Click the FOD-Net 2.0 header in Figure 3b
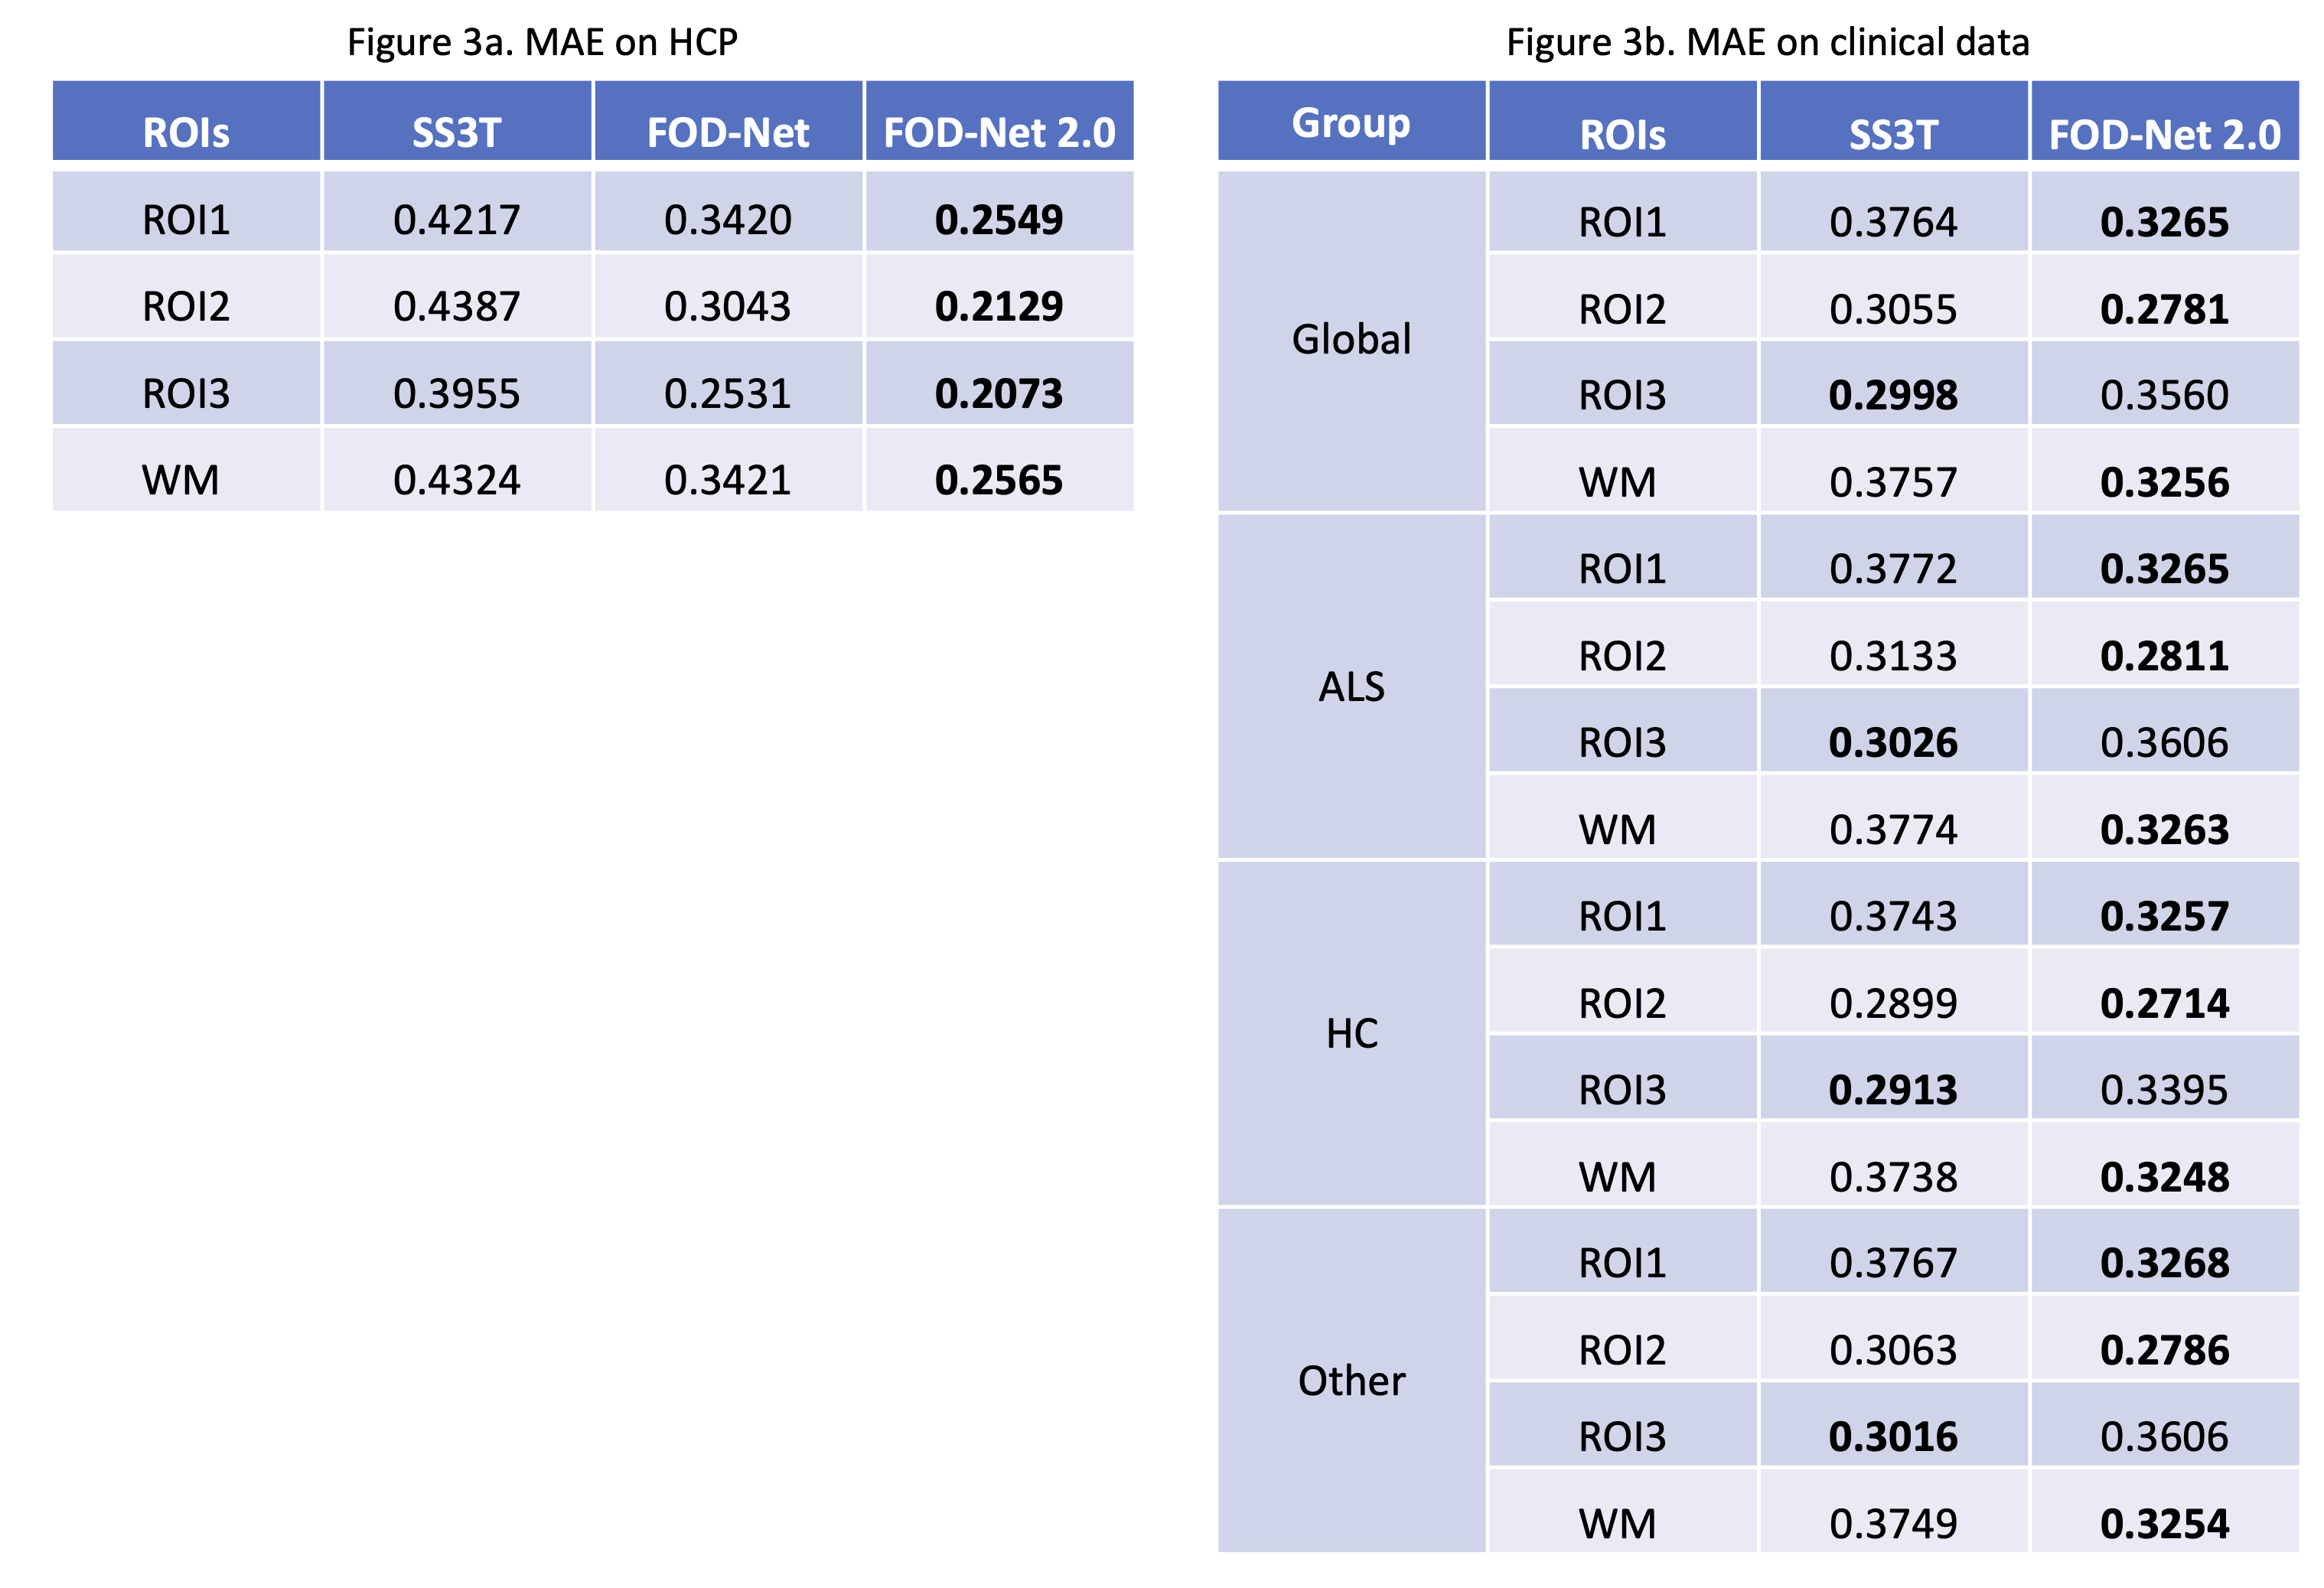The image size is (2324, 1588). (2164, 134)
